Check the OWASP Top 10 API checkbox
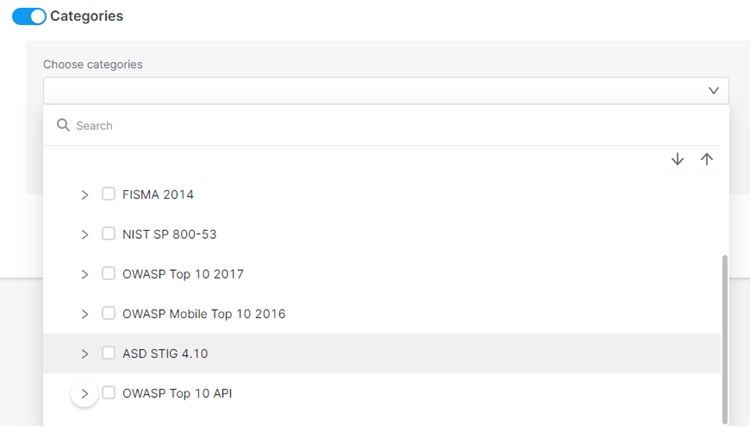Screen dimensions: 750x427 click(109, 393)
